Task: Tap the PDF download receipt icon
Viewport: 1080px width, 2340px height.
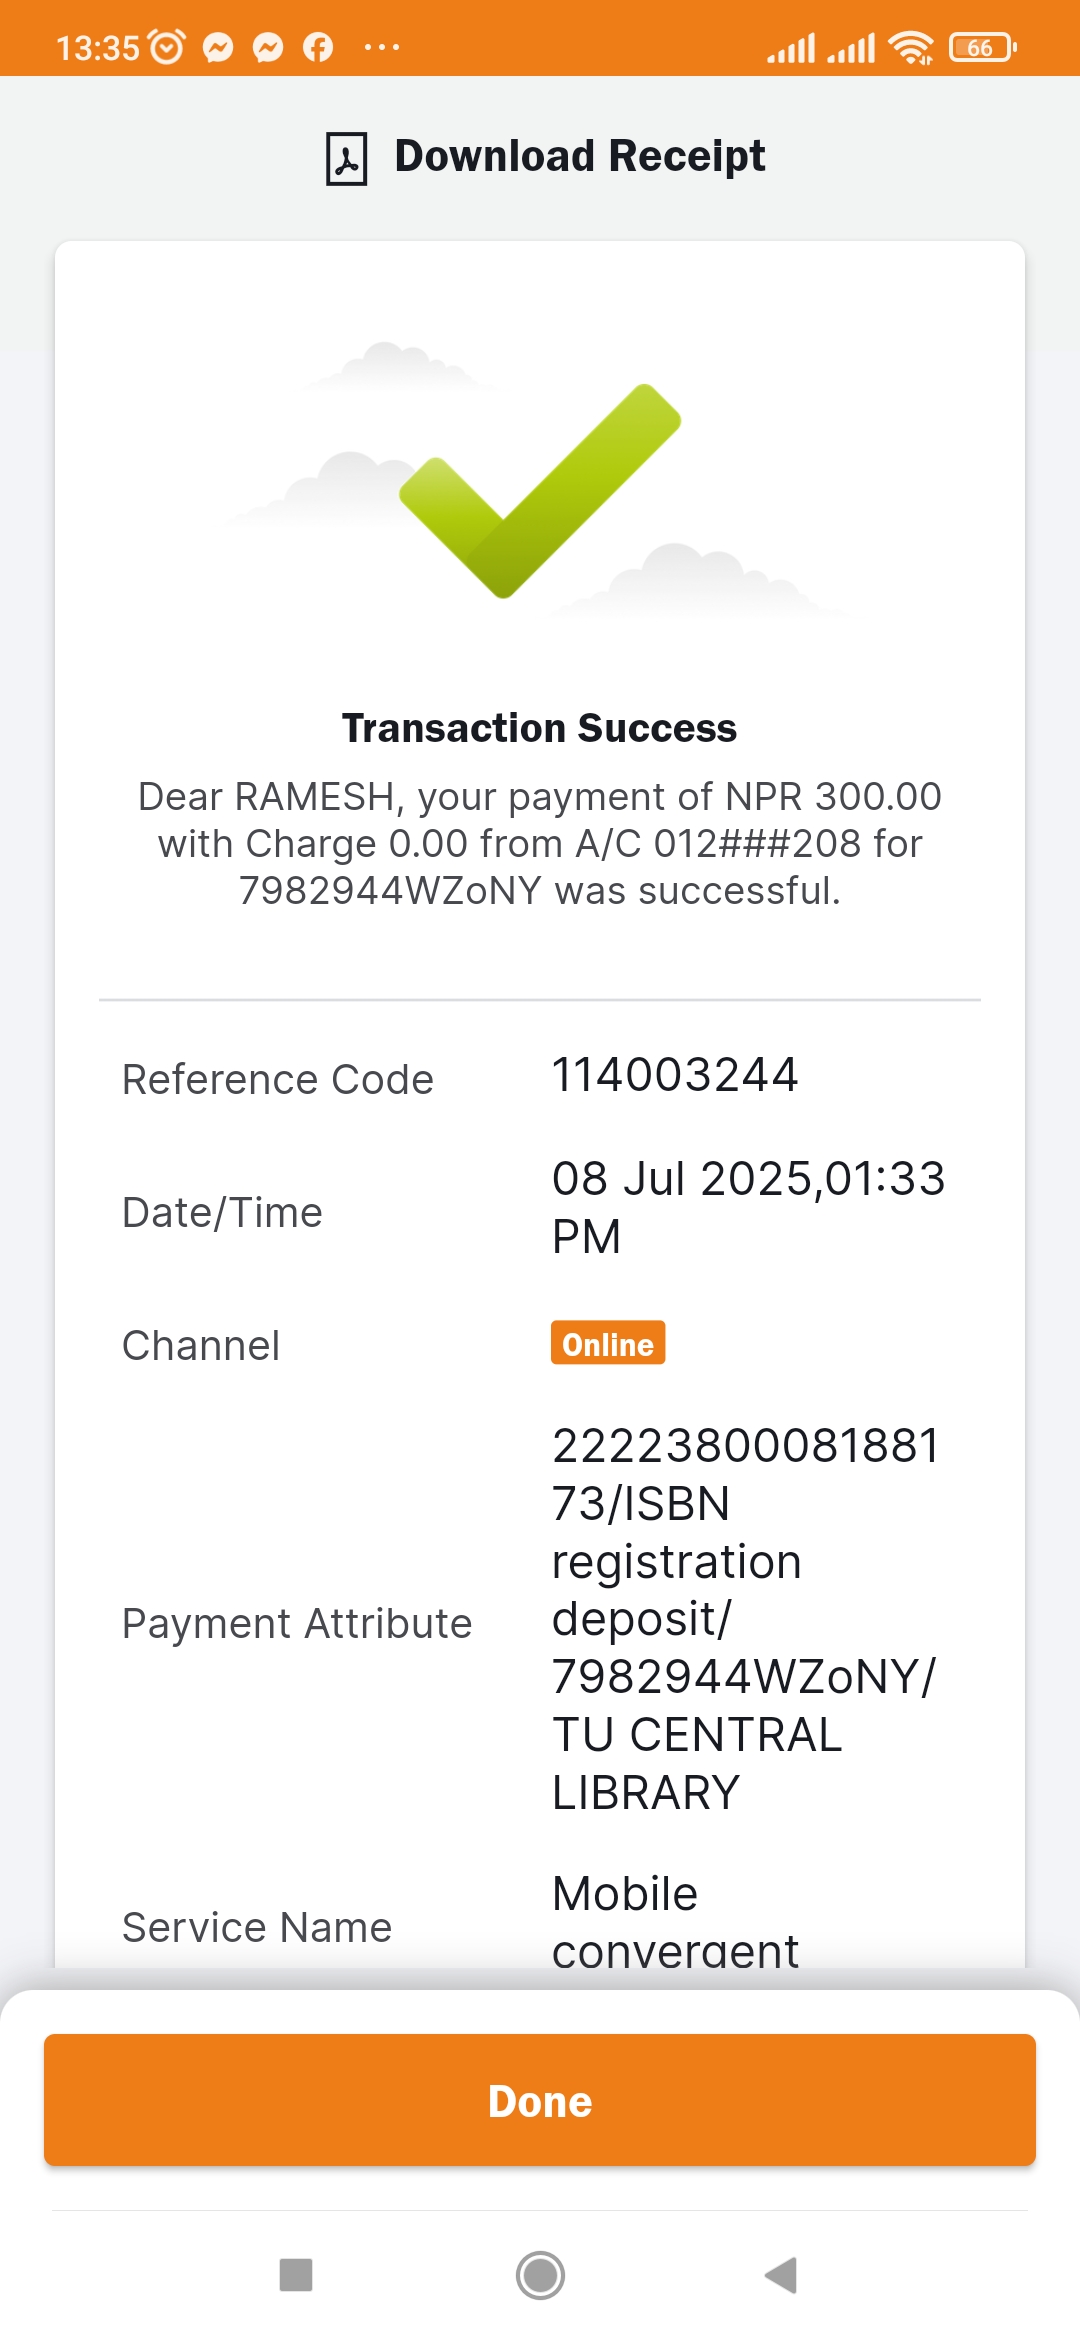Action: (346, 158)
